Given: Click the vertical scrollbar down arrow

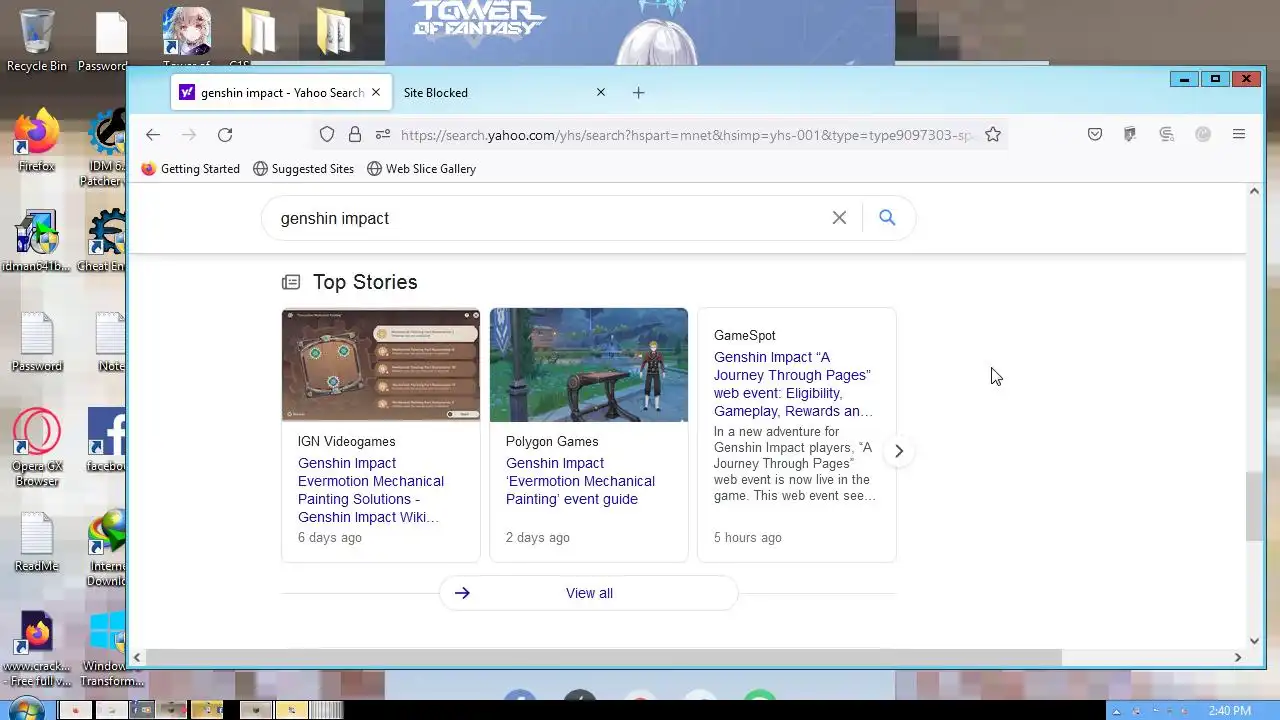Looking at the screenshot, I should [1254, 641].
